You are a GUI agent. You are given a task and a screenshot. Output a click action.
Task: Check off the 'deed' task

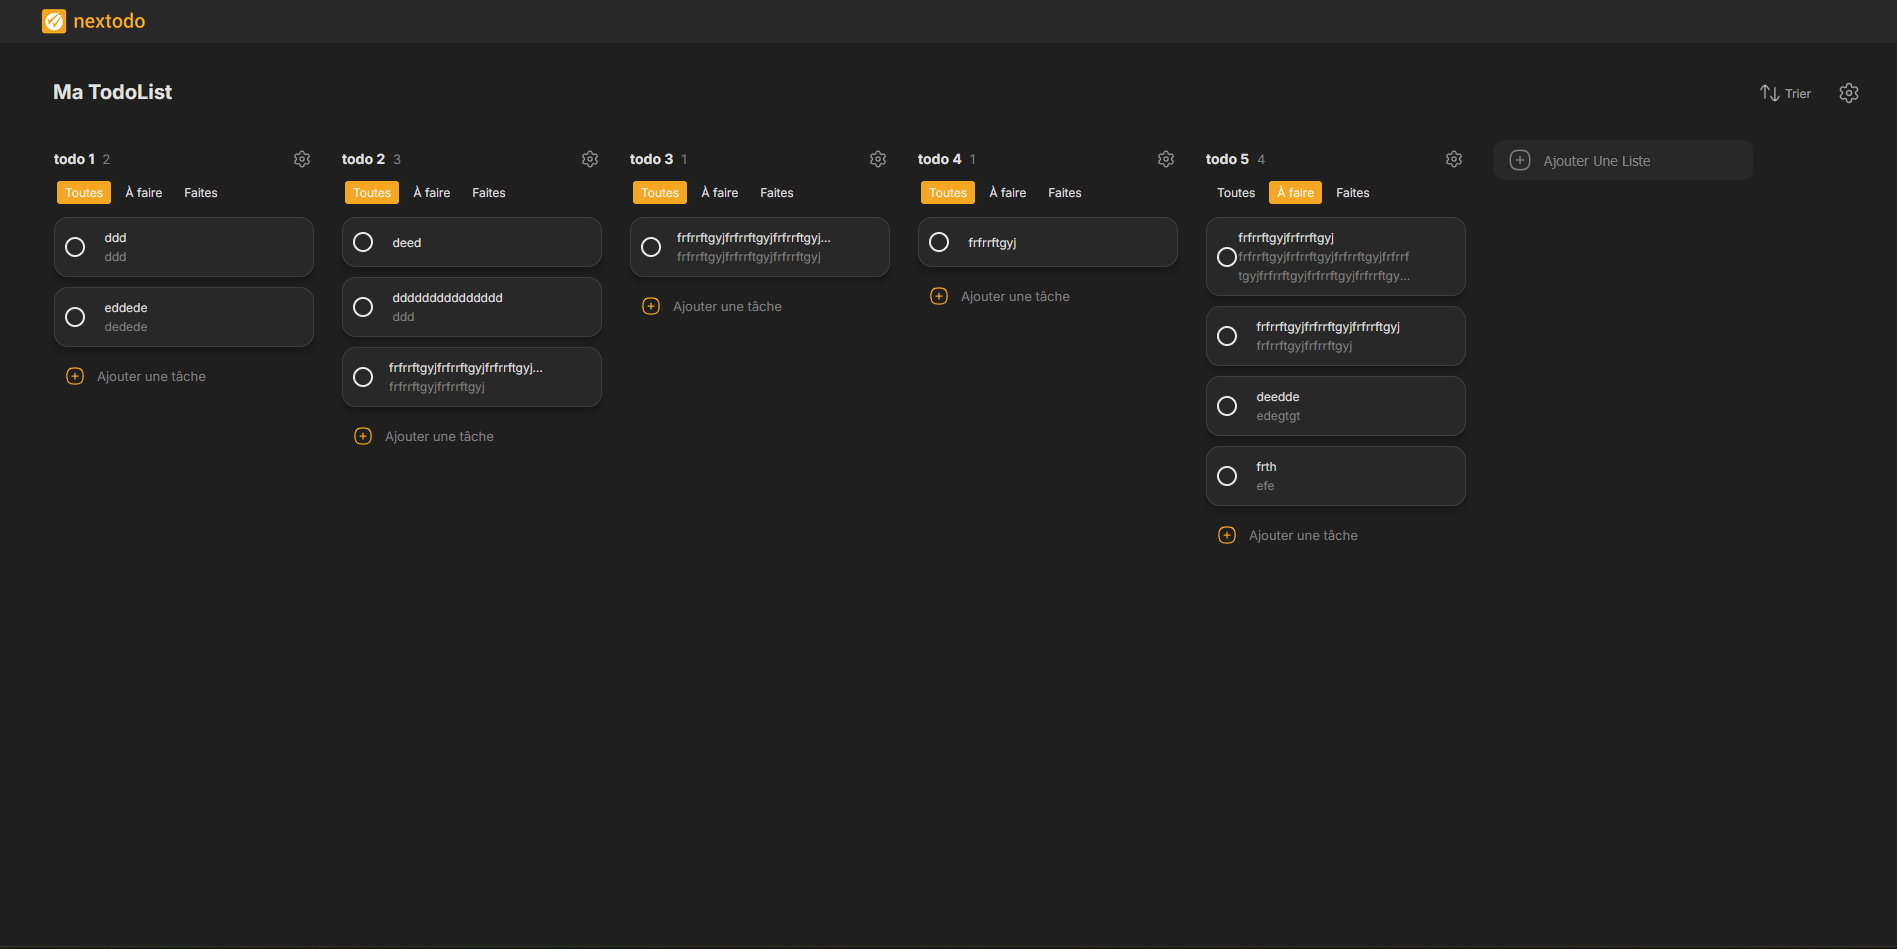coord(363,242)
